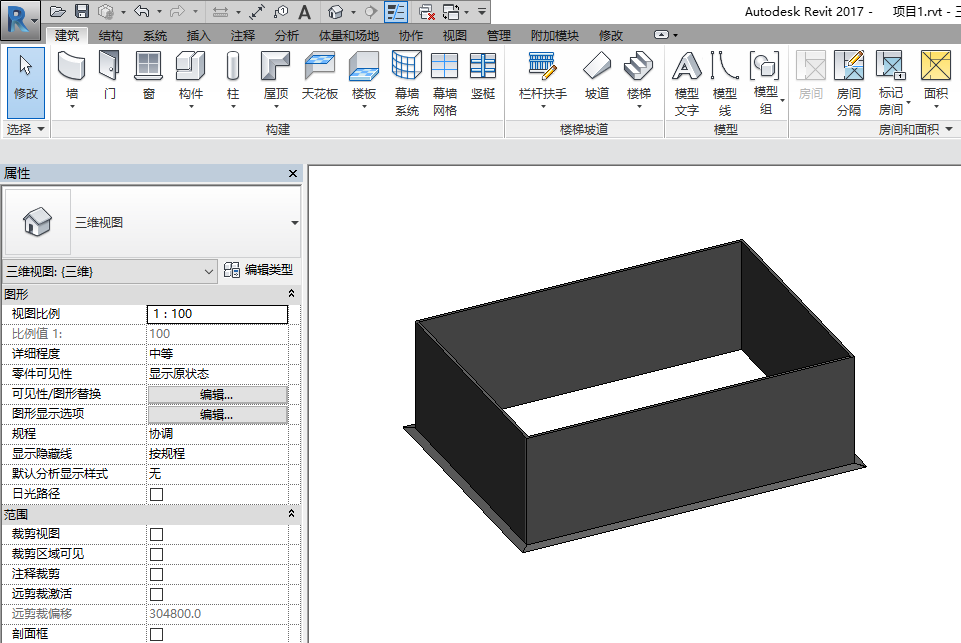Open the Customize Quick Access Toolbar dropdown

482,11
